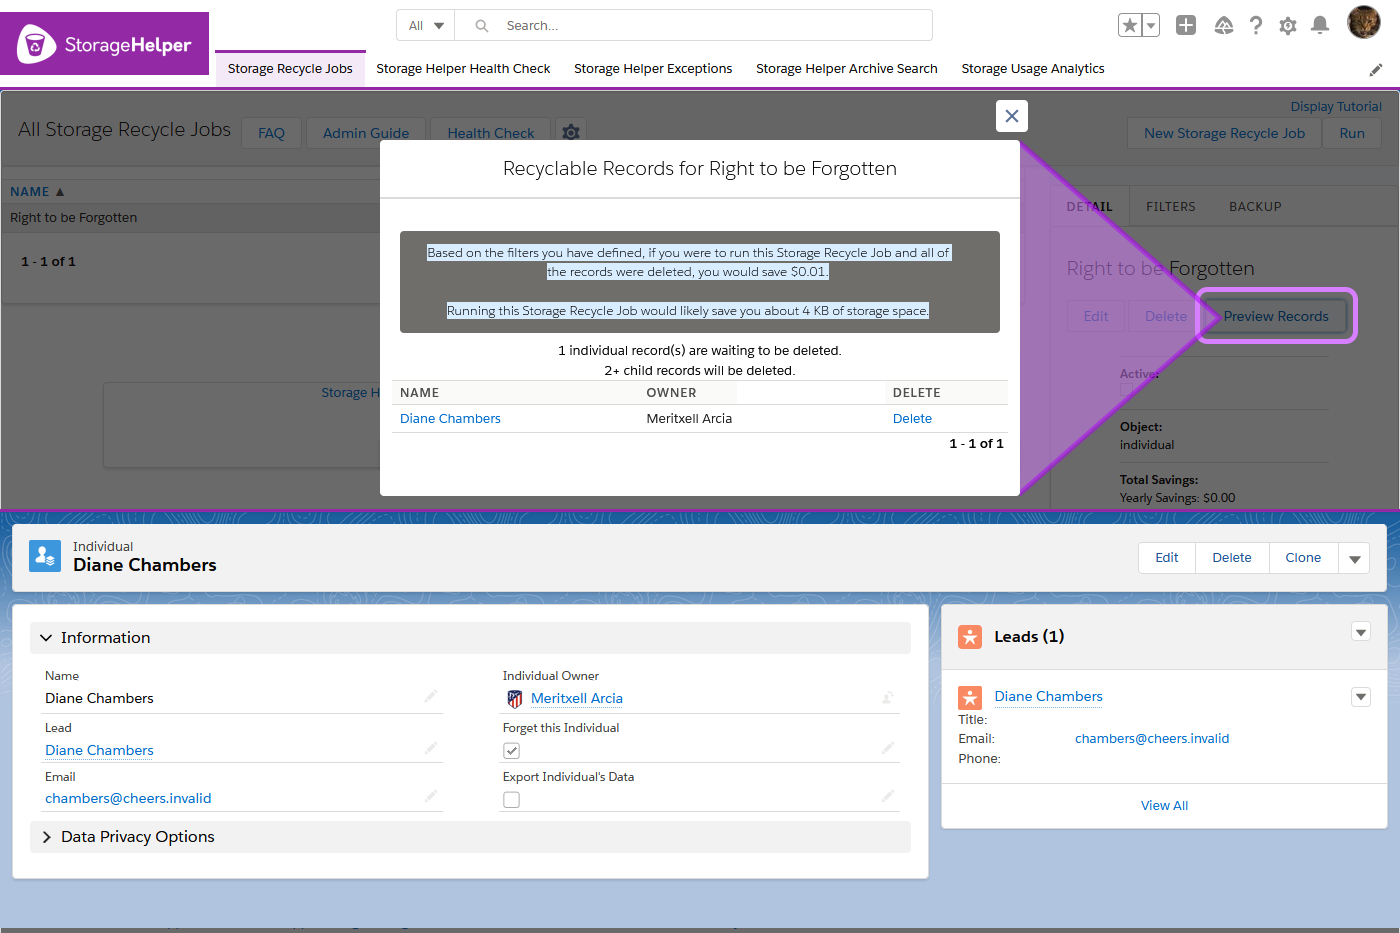
Task: Open Leads related list dropdown menu
Action: click(1361, 632)
